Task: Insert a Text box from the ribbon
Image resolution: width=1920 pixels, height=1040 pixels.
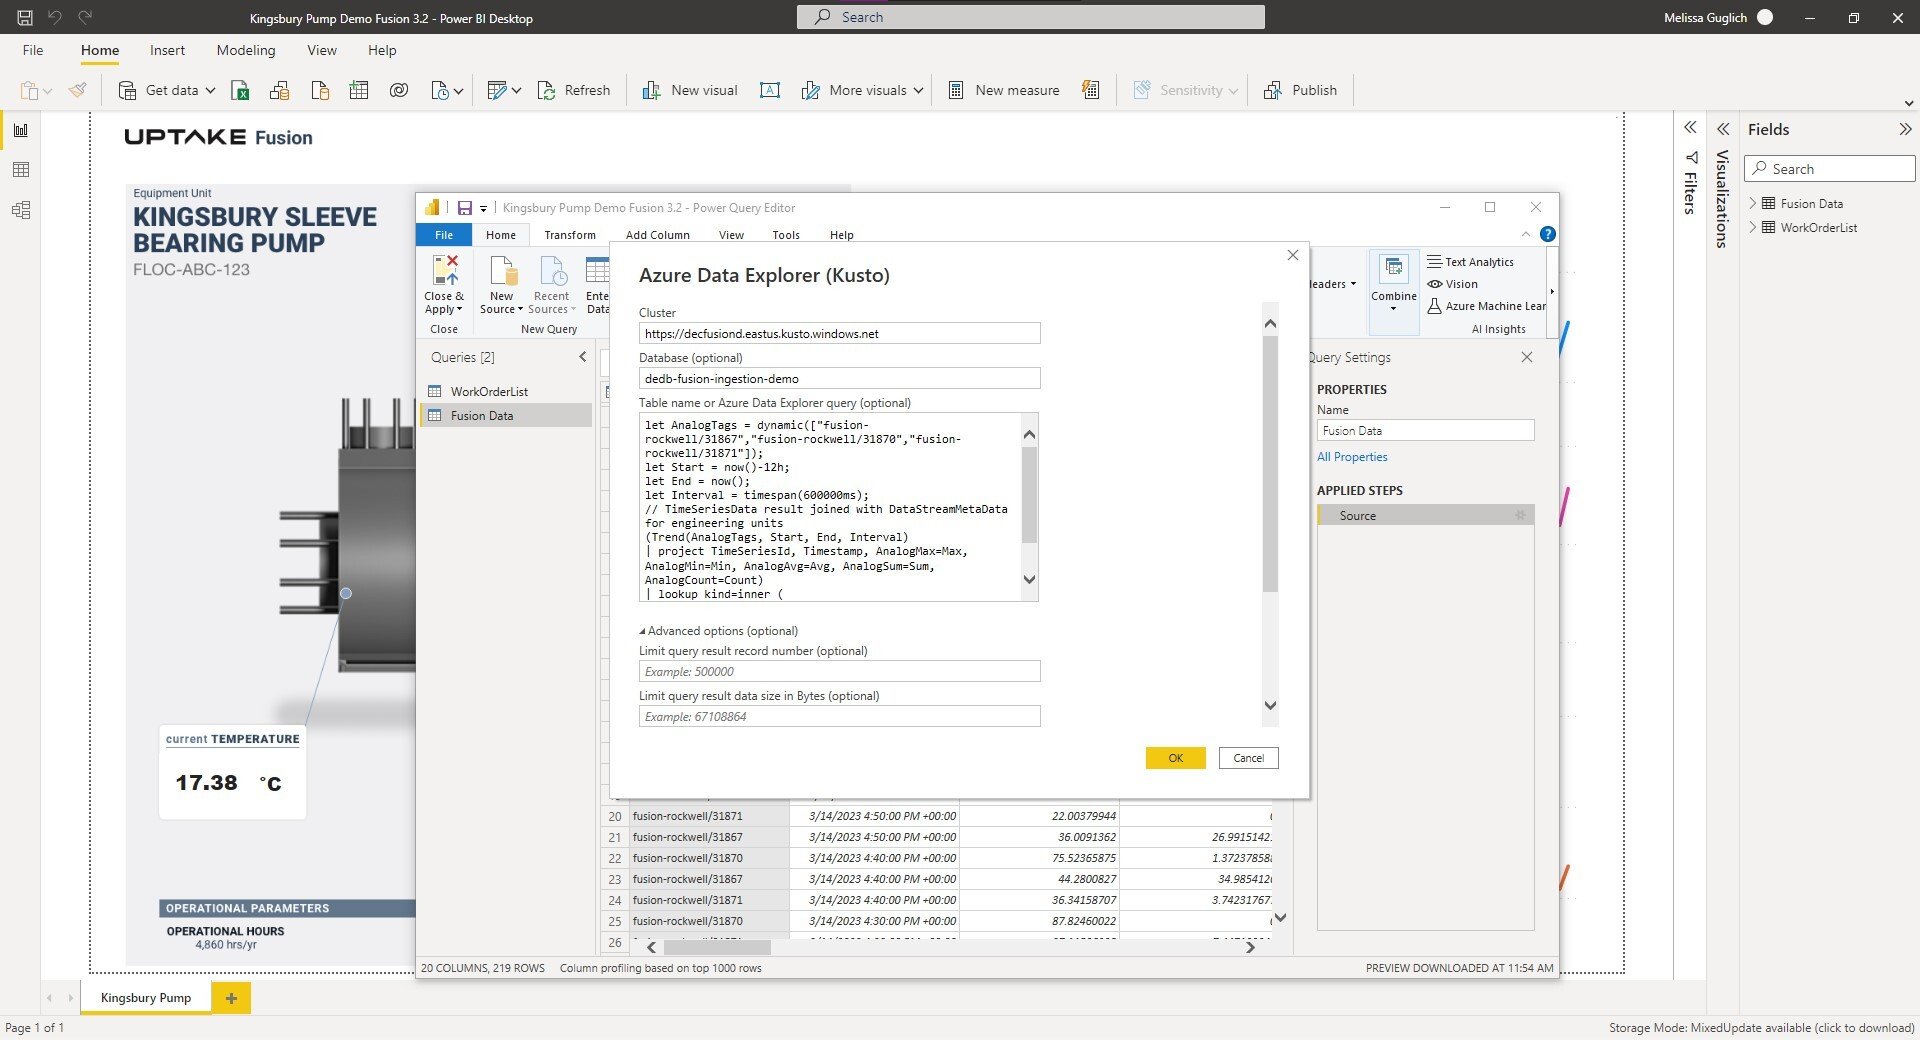Action: 770,91
